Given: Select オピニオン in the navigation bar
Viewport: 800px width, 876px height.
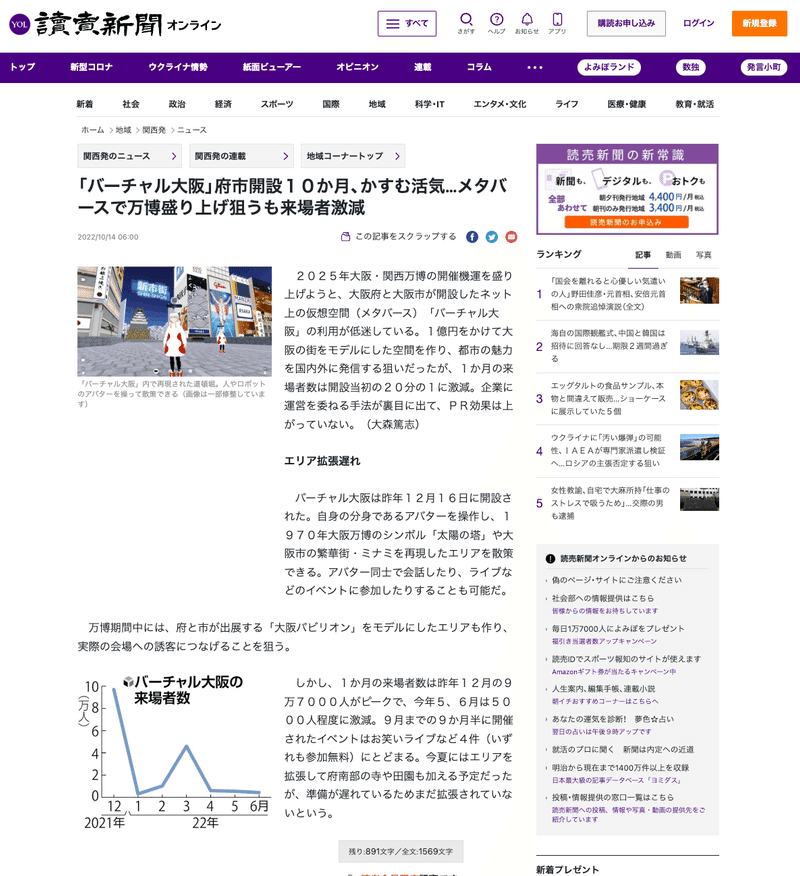Looking at the screenshot, I should [x=358, y=67].
